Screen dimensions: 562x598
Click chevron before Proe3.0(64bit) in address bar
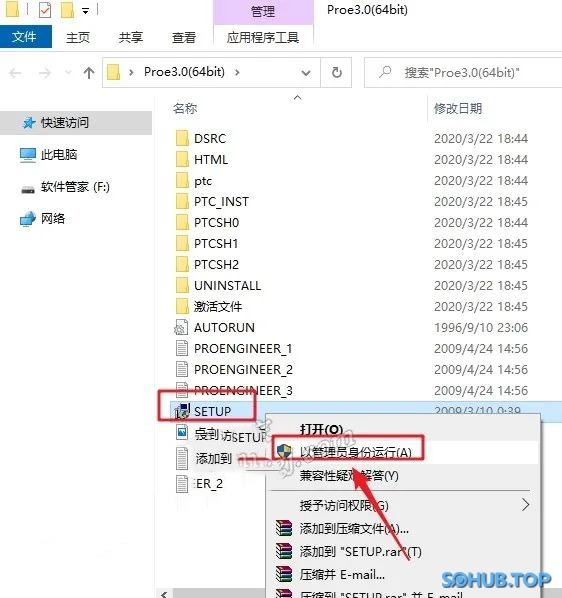pos(131,72)
